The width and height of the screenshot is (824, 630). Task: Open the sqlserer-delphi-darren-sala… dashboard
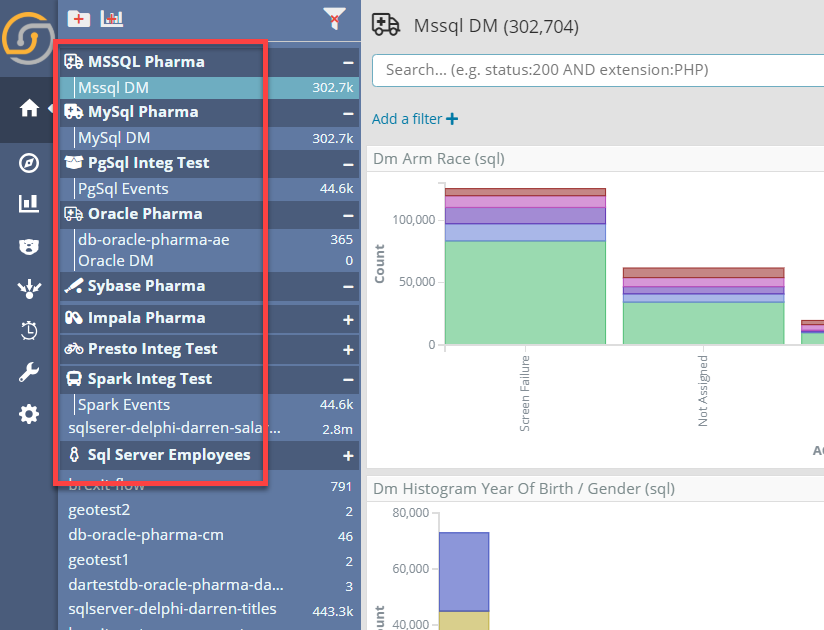point(209,428)
